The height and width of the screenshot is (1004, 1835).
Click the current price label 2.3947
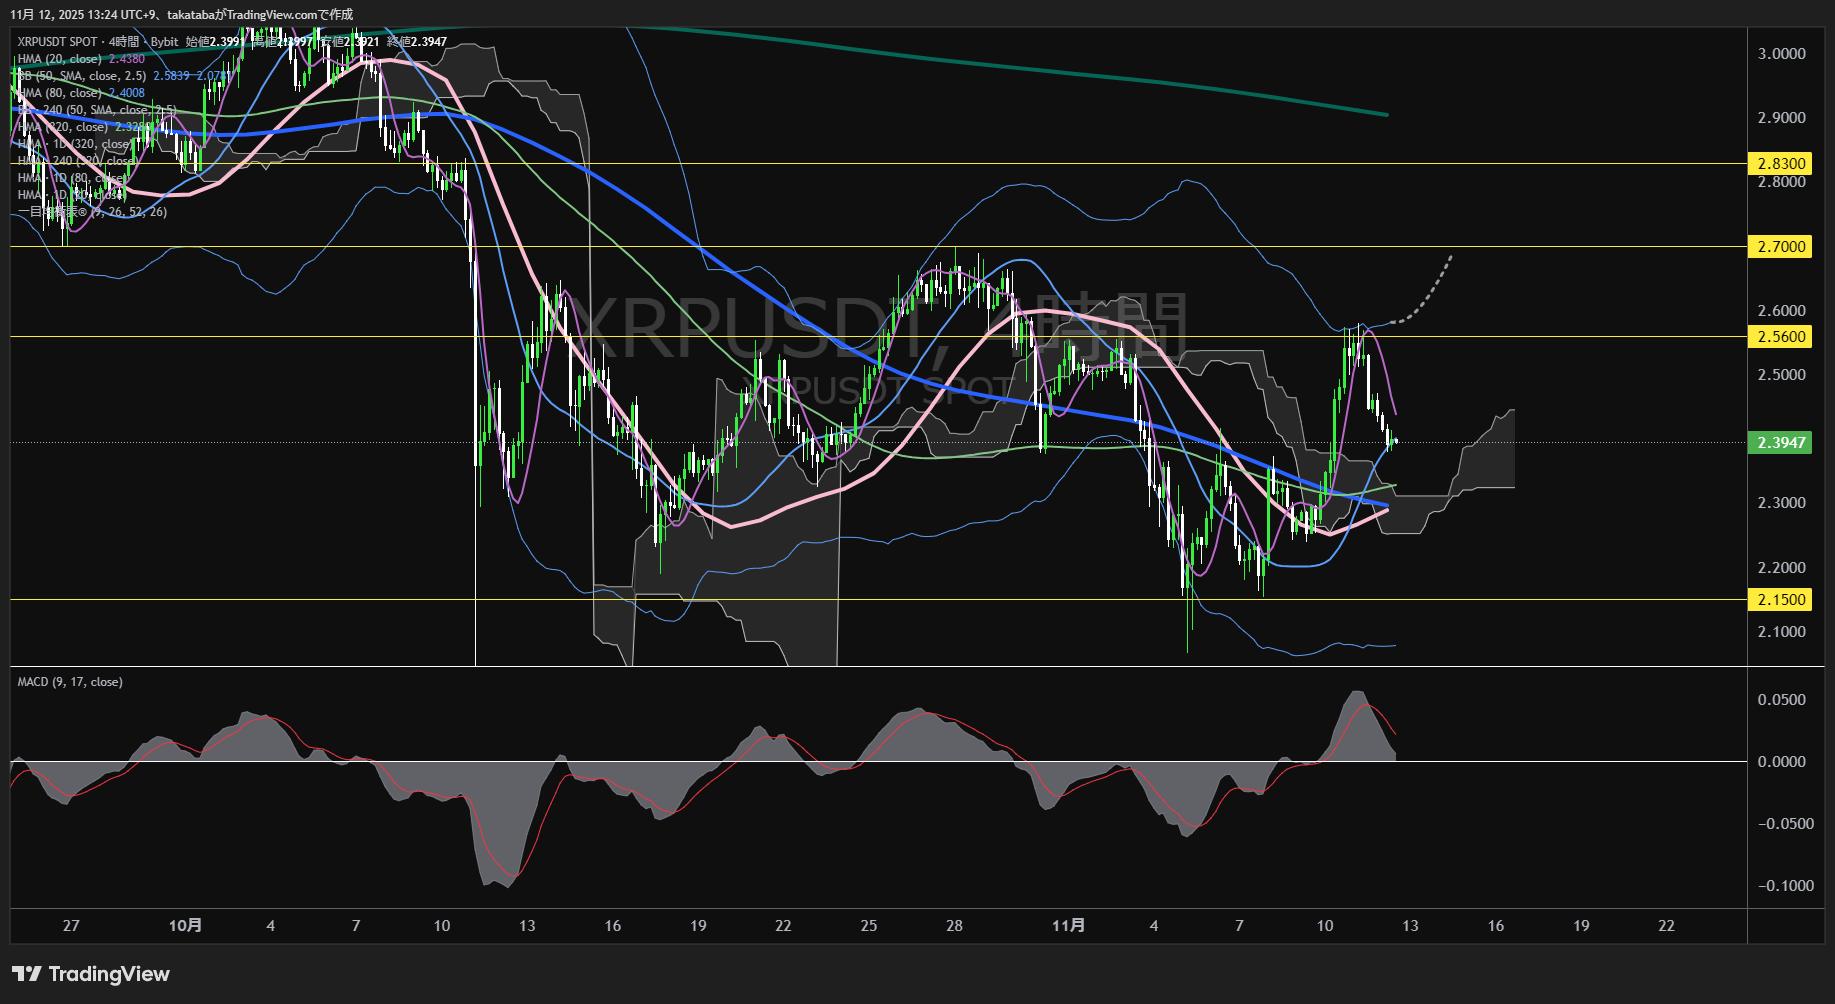tap(1781, 443)
